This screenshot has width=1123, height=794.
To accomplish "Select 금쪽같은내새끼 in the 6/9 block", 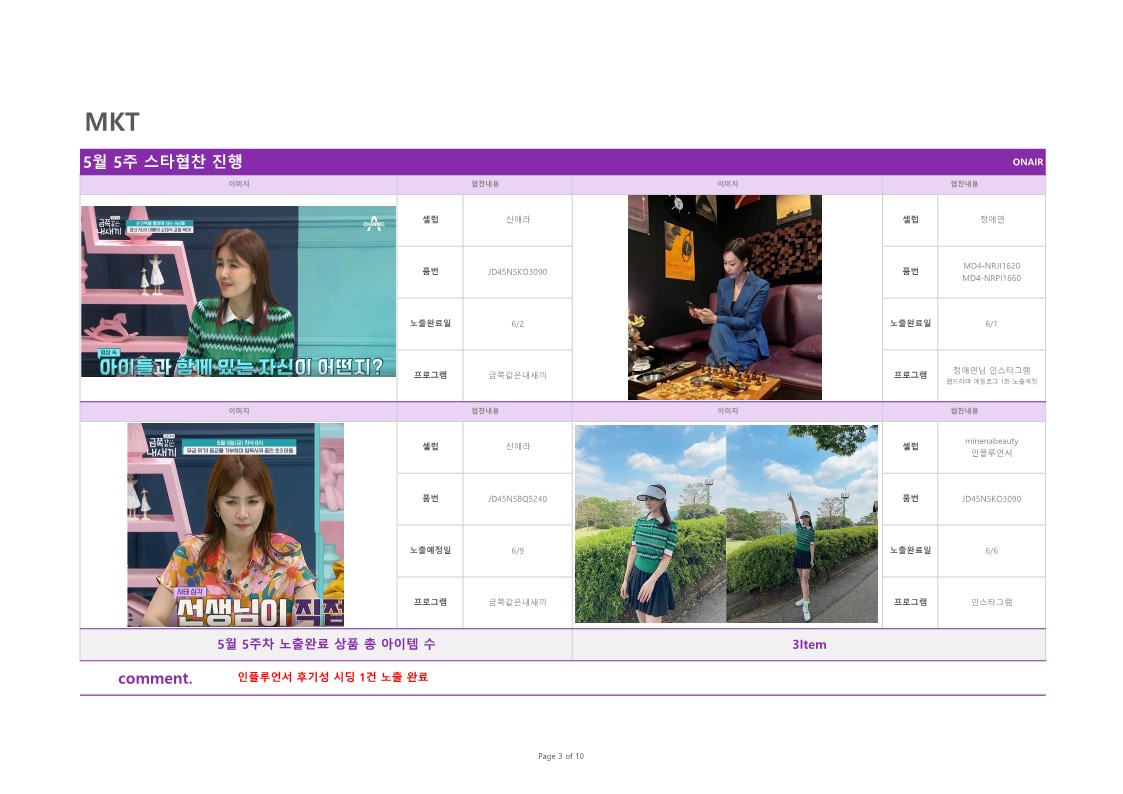I will click(x=518, y=603).
